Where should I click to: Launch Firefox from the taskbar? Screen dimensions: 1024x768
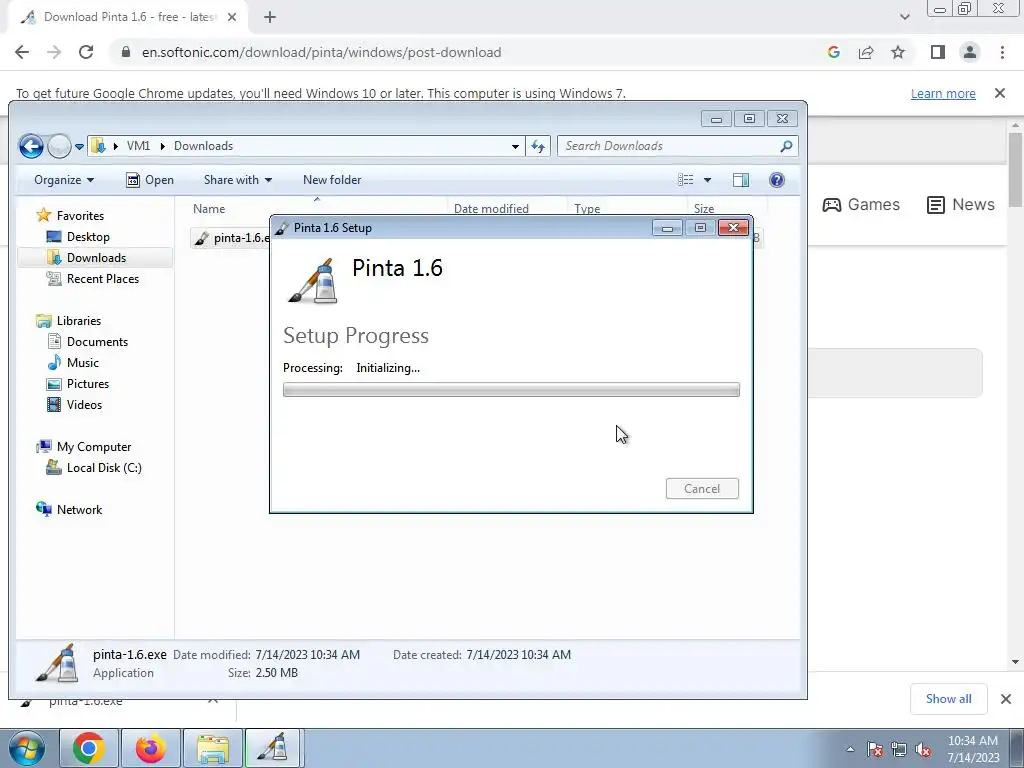coord(150,748)
